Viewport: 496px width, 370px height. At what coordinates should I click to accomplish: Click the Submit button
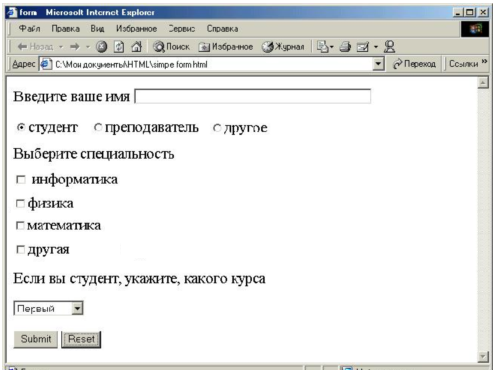(x=36, y=339)
